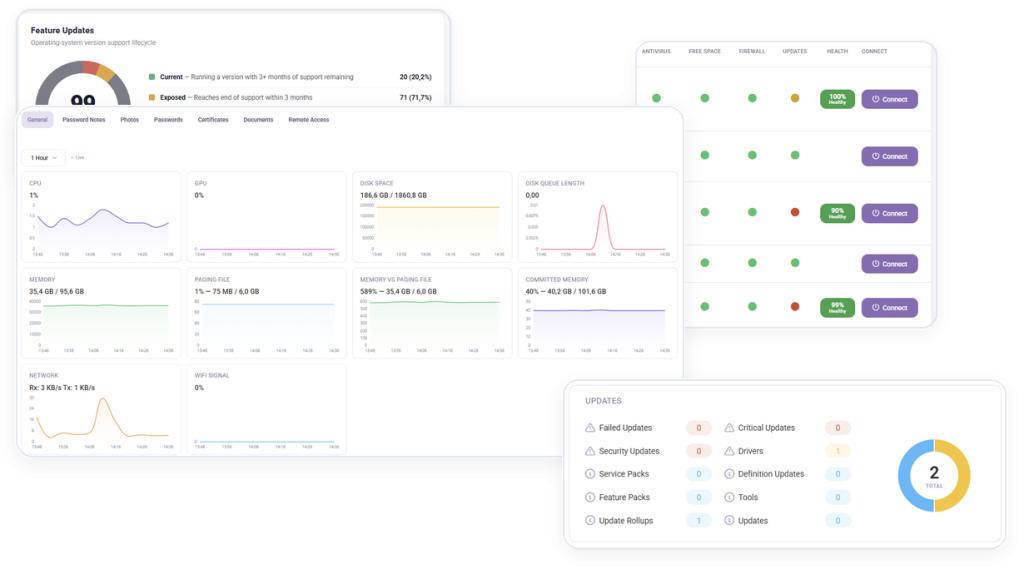Click the orange updates dot in 100% Healthy row

click(x=795, y=98)
